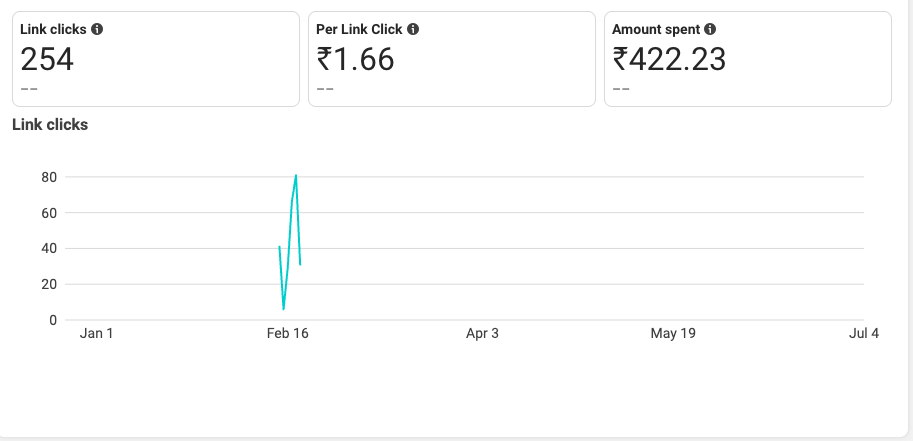Screen dimensions: 913x441
Task: Click the 40 value on the vertical axis
Action: point(49,249)
